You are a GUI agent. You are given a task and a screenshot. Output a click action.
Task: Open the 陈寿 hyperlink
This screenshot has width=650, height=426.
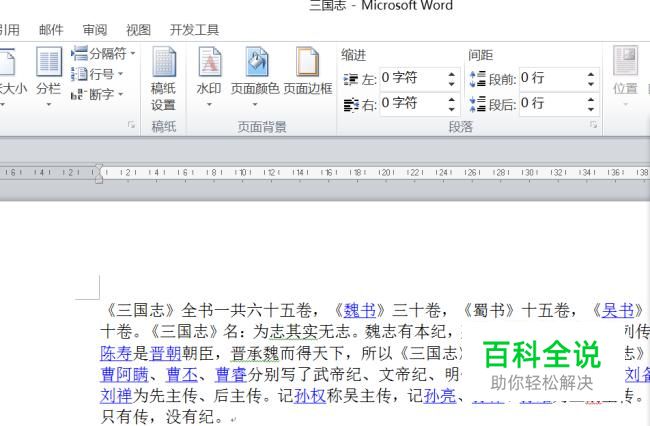click(116, 353)
